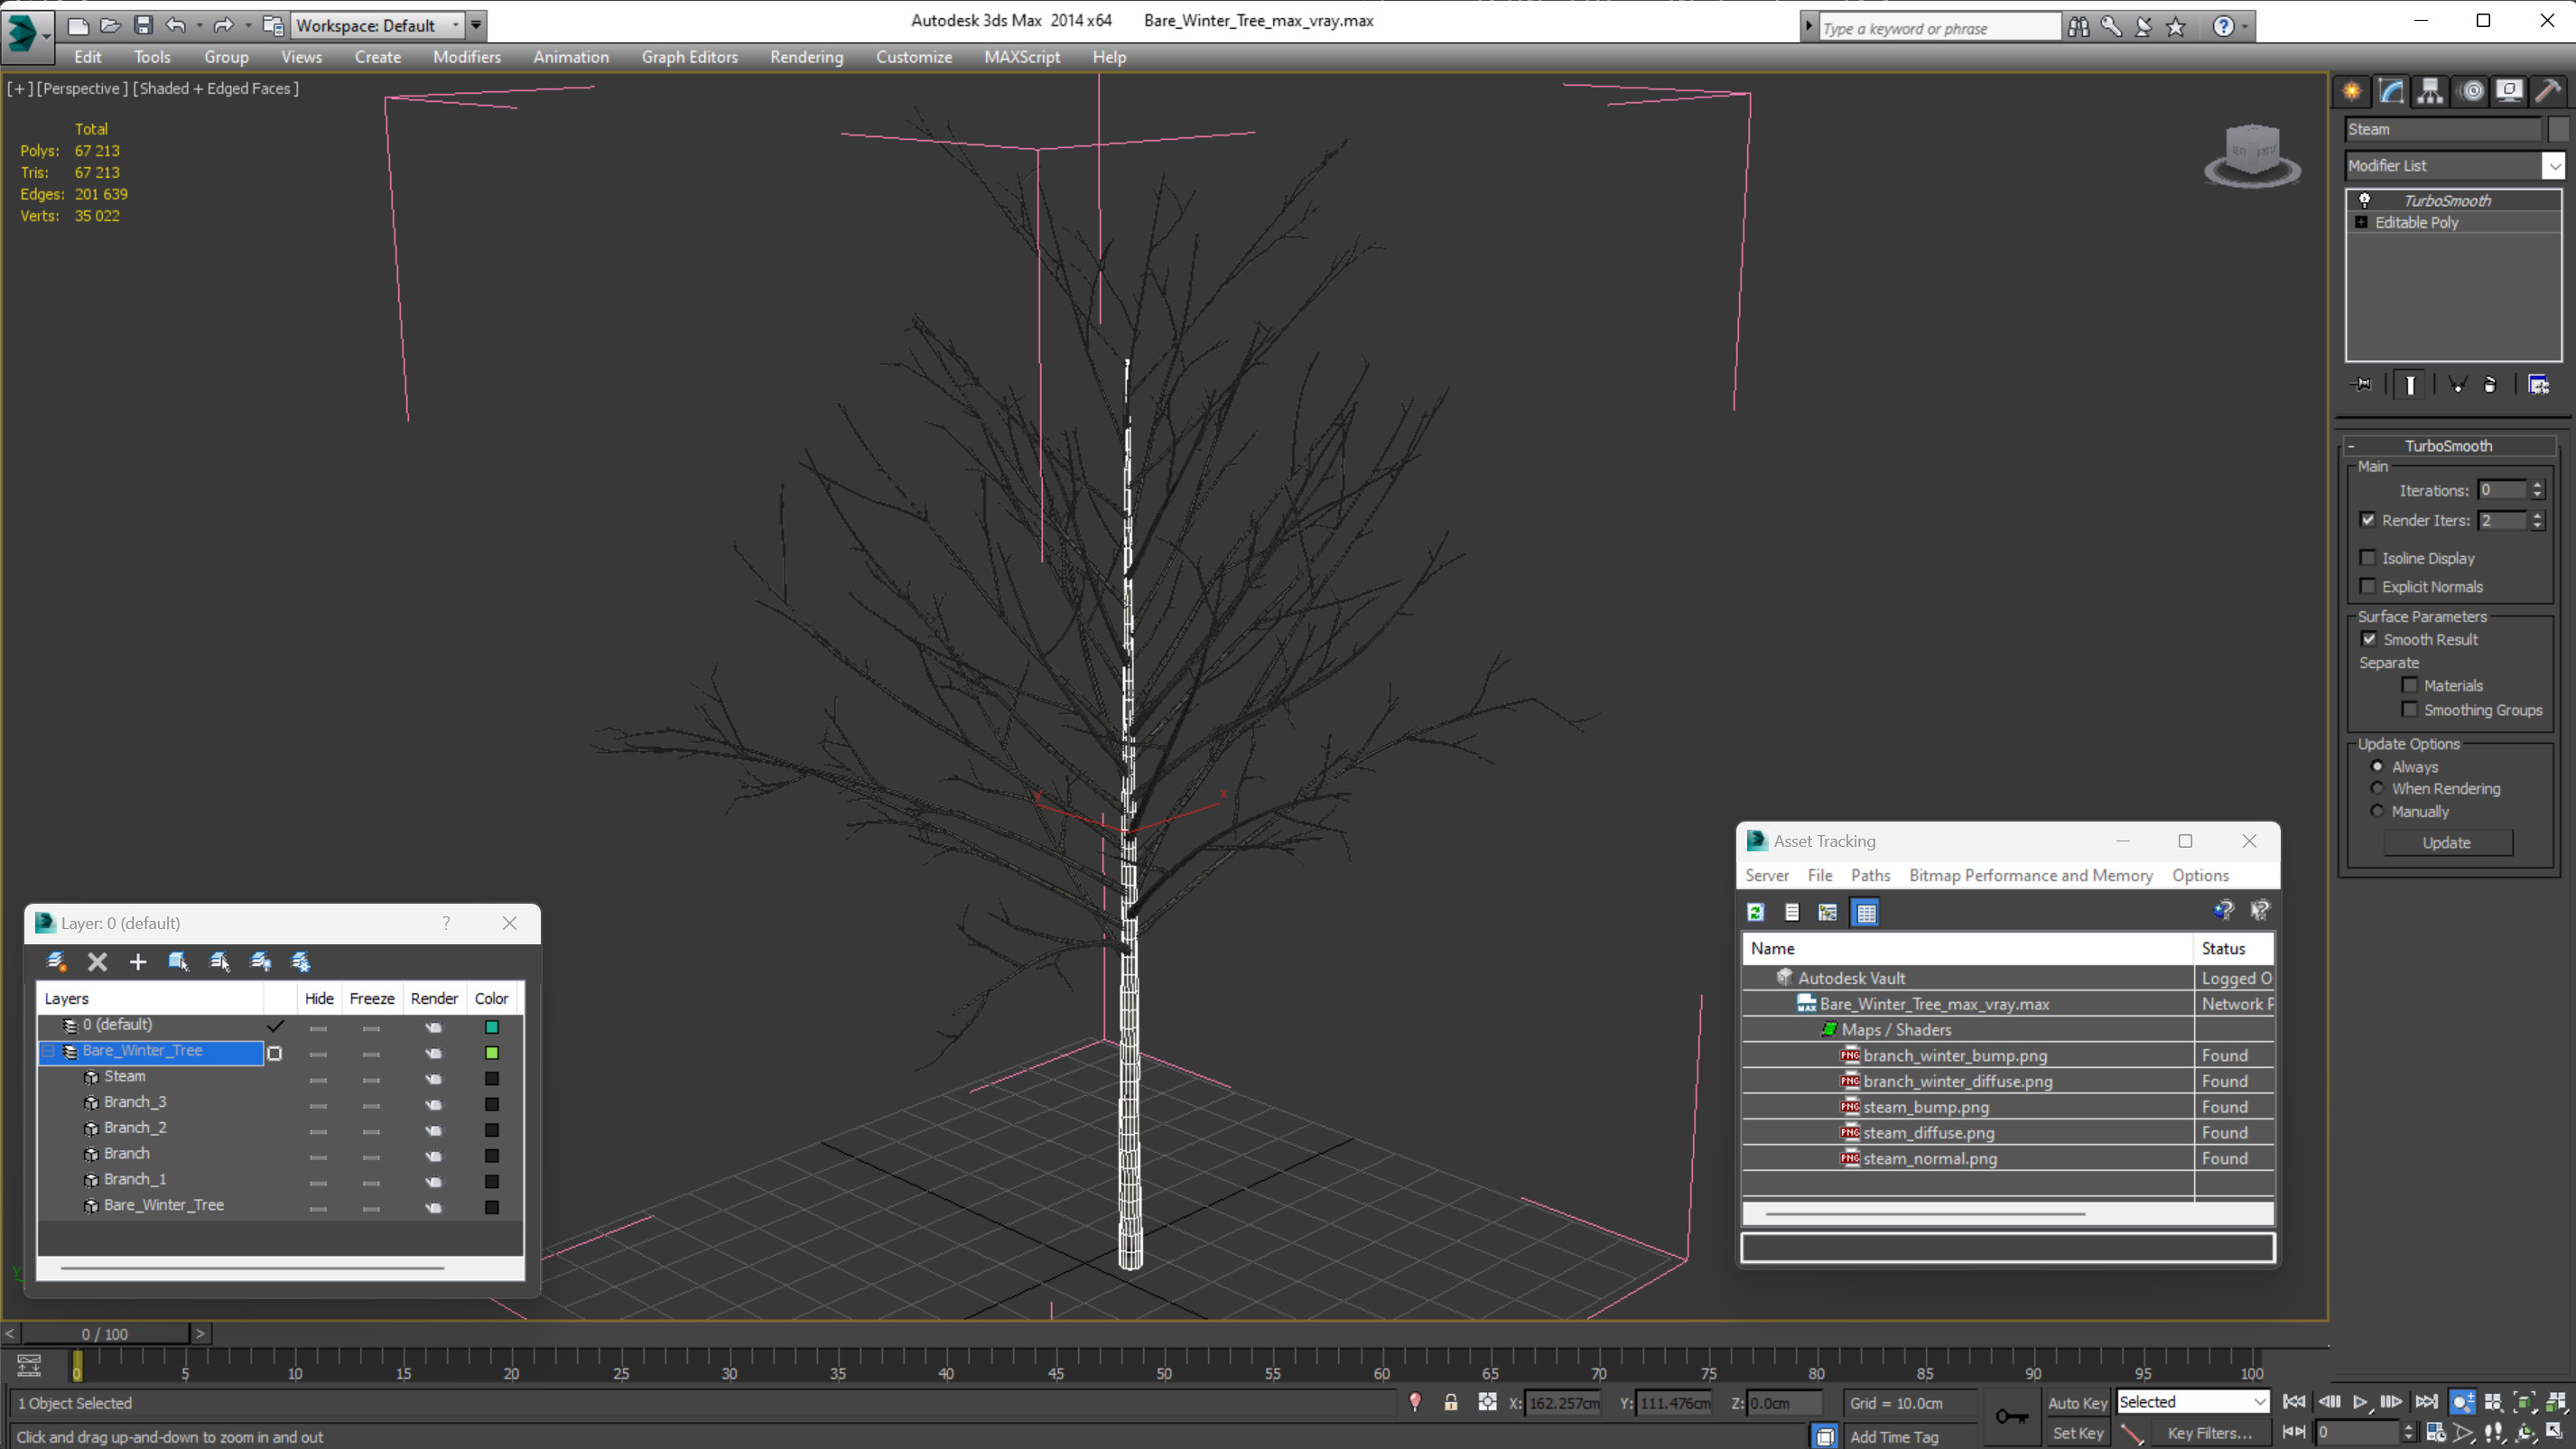Screen dimensions: 2576x1449
Task: Refresh icon in Asset Tracking toolbar
Action: click(x=1755, y=912)
